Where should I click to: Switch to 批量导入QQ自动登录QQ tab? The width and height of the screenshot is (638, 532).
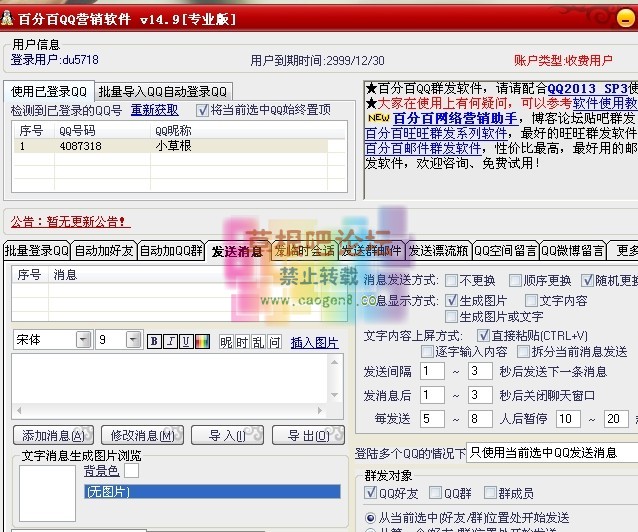163,92
